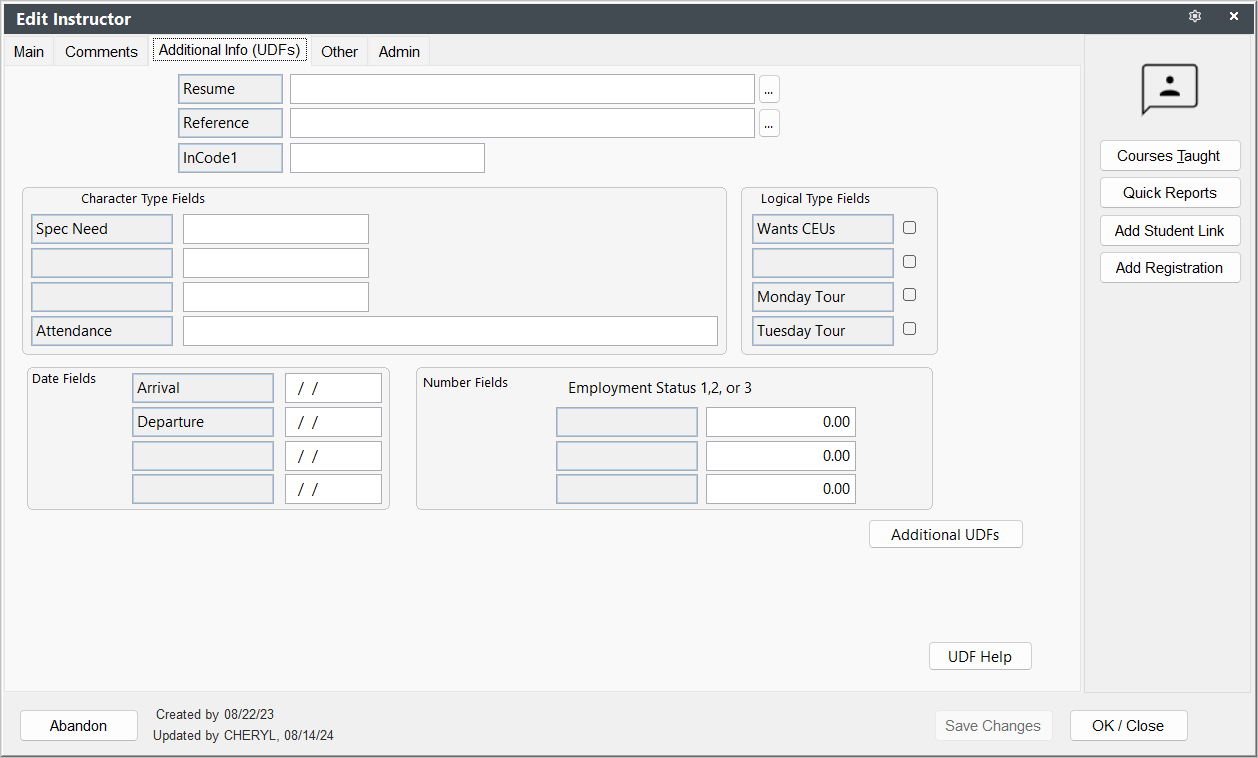Open Additional UDFs

tap(946, 535)
